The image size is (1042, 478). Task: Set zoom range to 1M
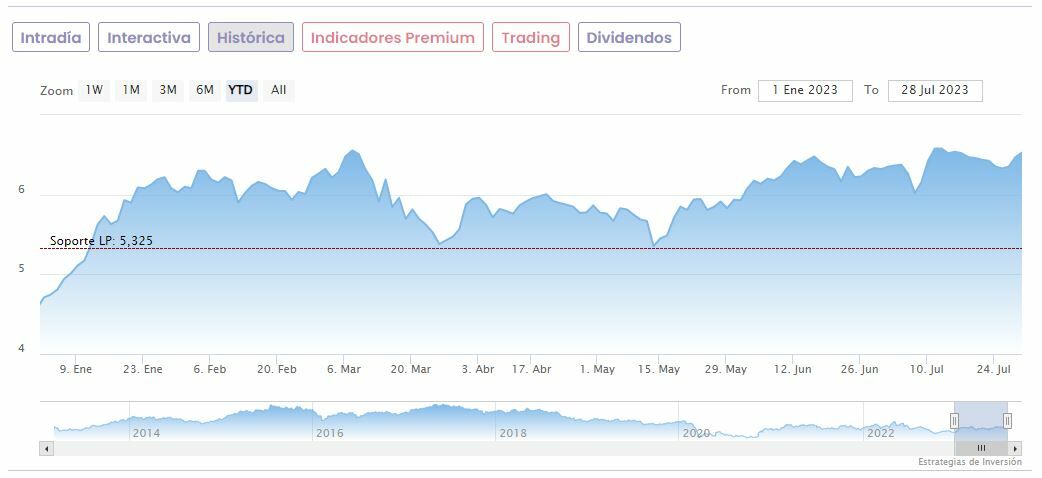131,90
